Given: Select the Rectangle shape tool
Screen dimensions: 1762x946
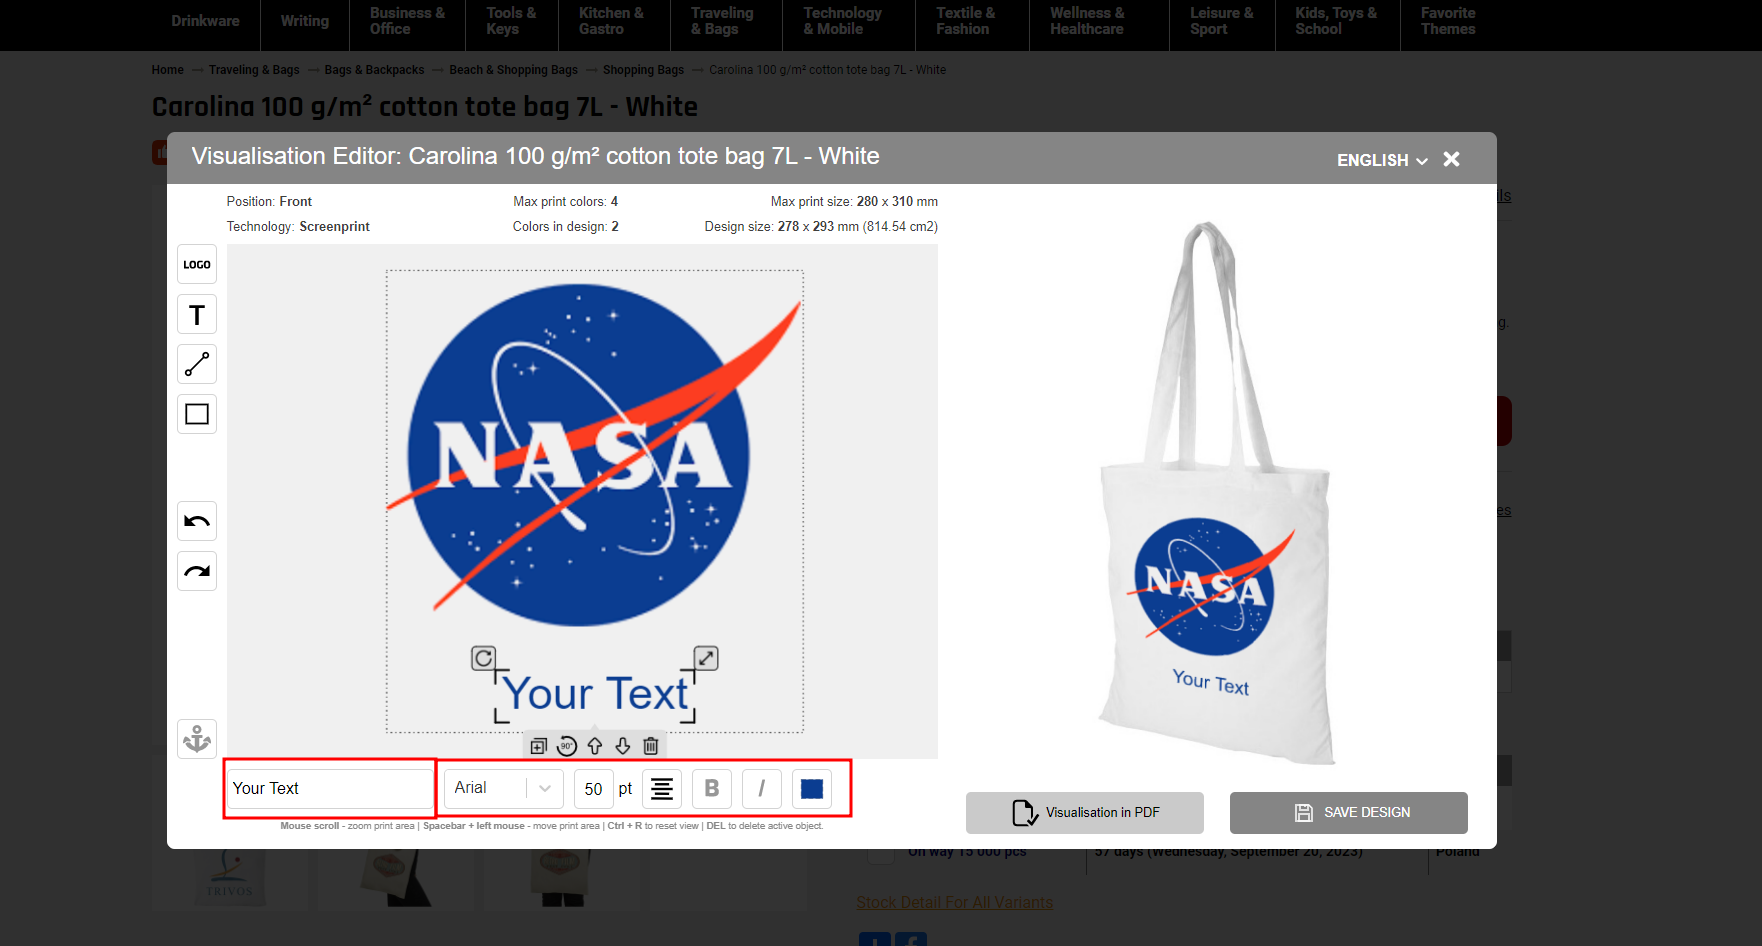Looking at the screenshot, I should 197,414.
